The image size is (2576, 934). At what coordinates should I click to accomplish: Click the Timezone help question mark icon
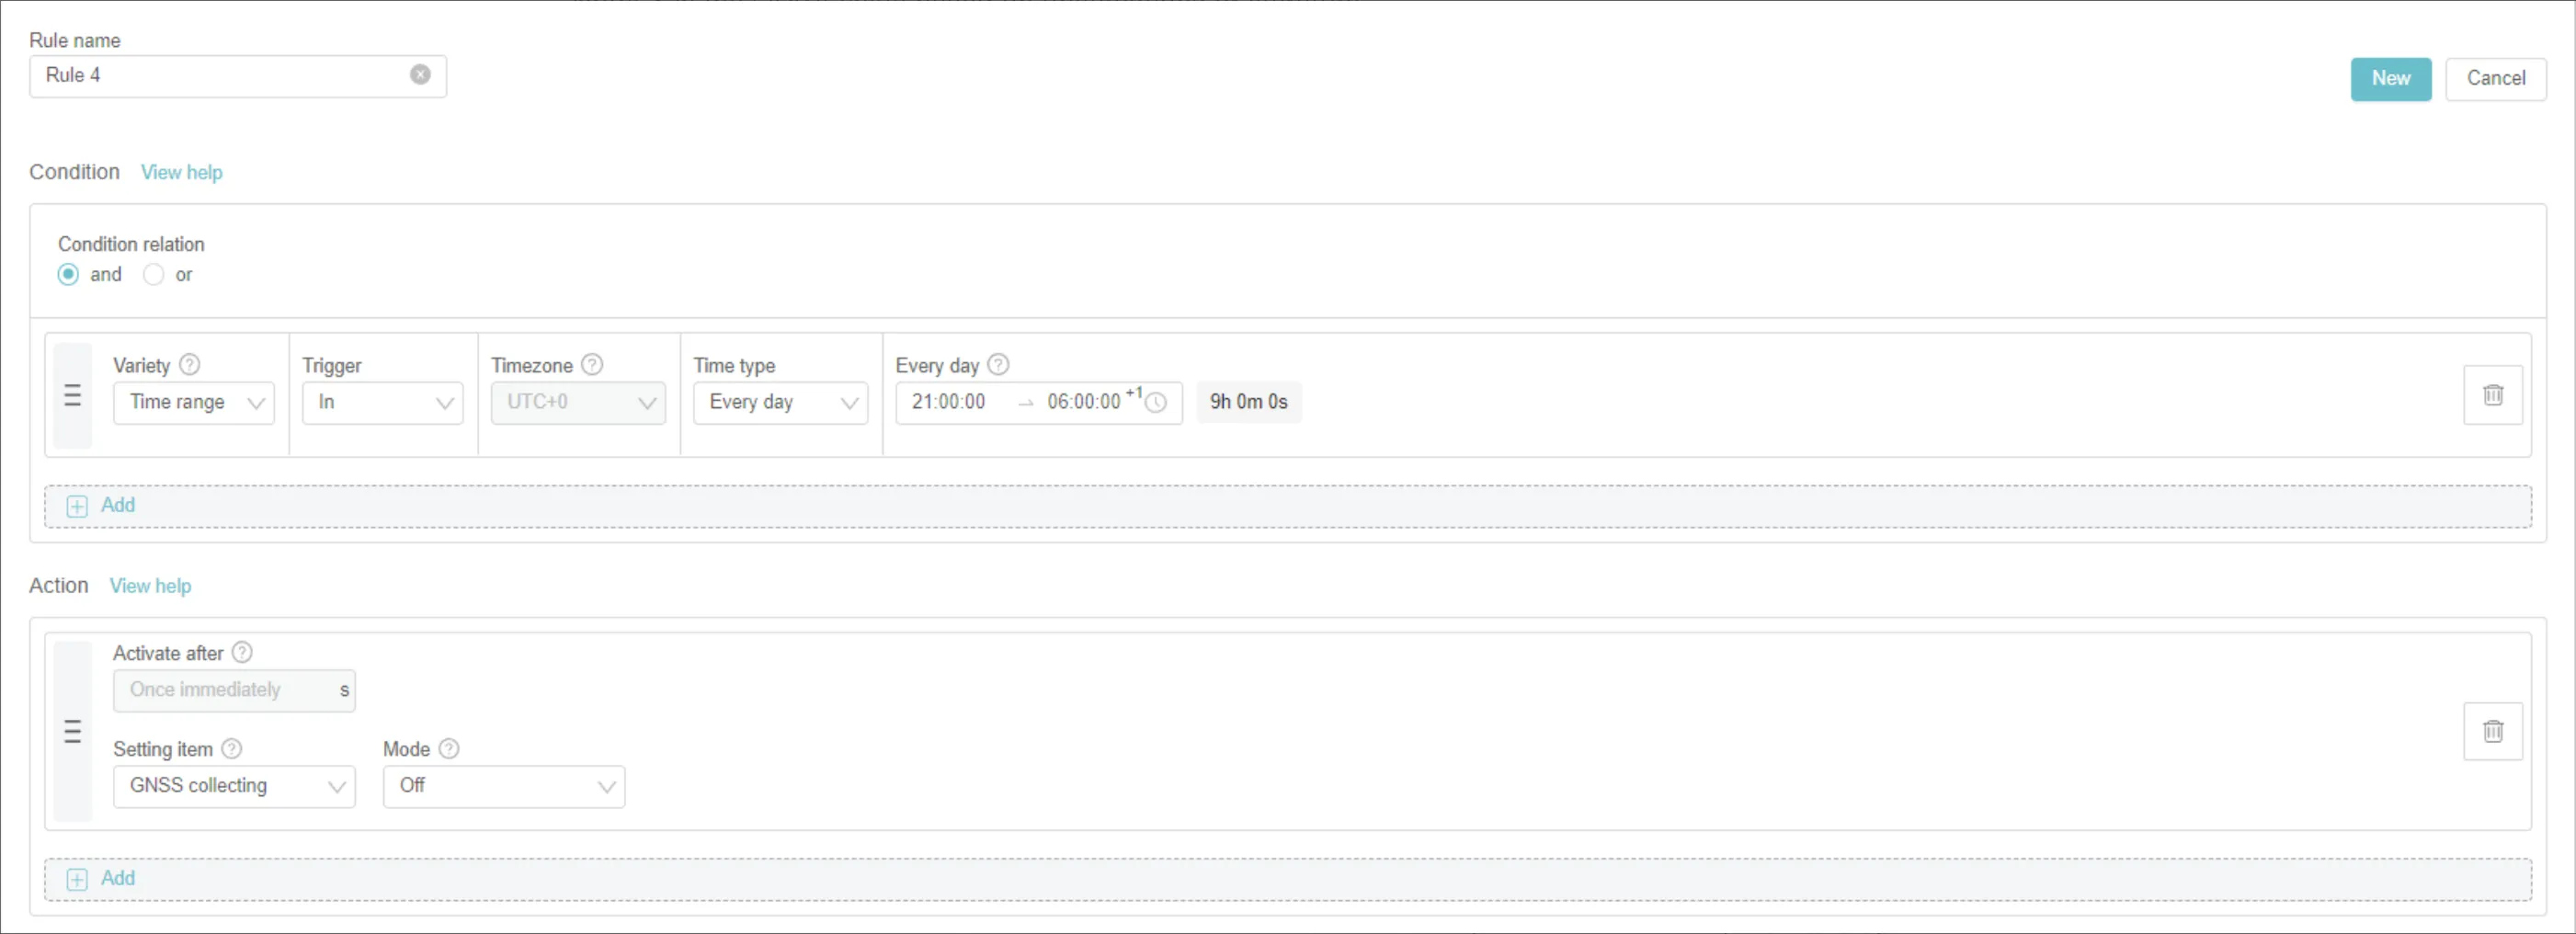point(592,365)
